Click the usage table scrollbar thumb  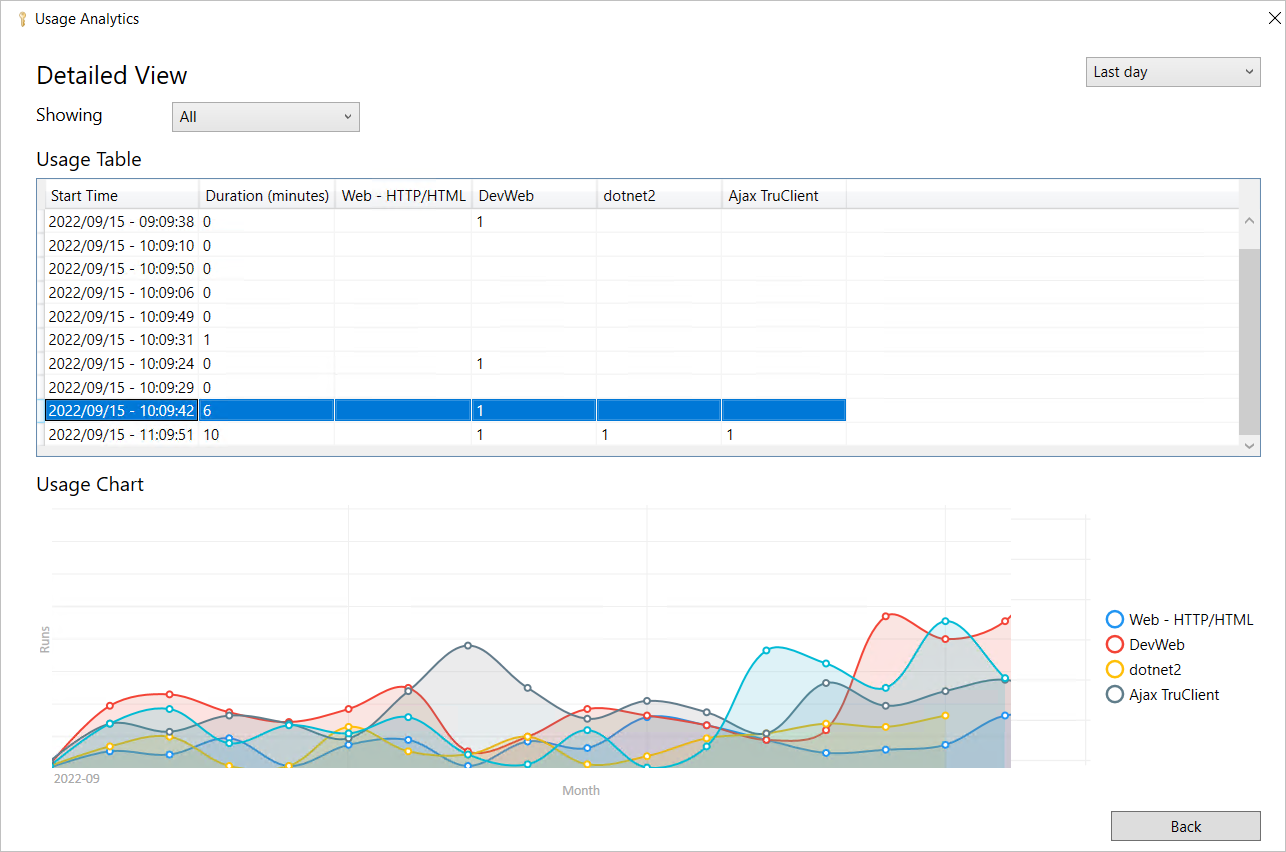(1249, 340)
